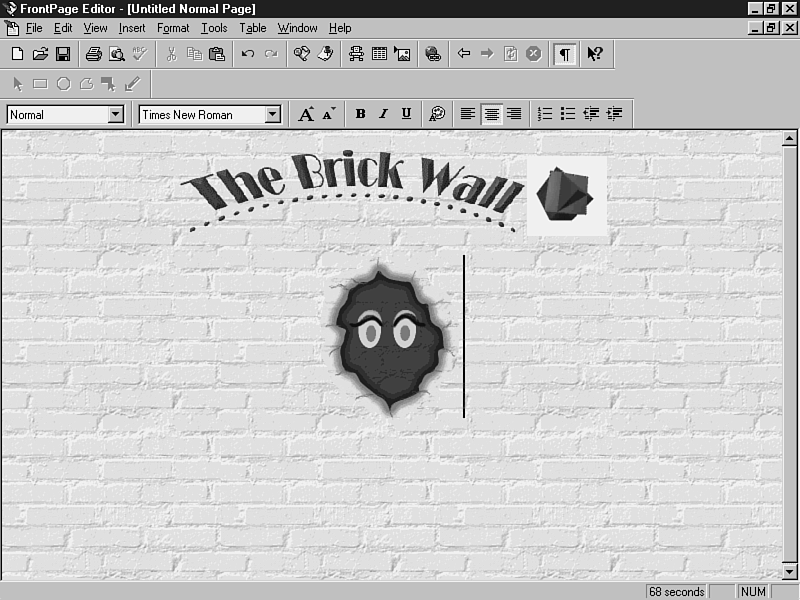Choose the Rectangle hotspot tool
Image resolution: width=800 pixels, height=600 pixels.
(x=40, y=84)
